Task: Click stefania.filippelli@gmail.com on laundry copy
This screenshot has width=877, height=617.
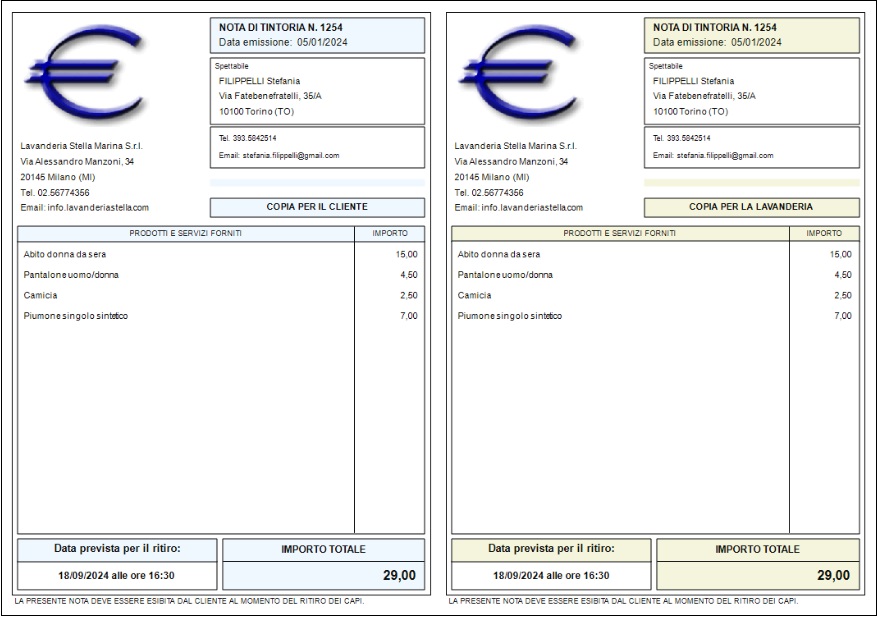Action: pos(725,156)
